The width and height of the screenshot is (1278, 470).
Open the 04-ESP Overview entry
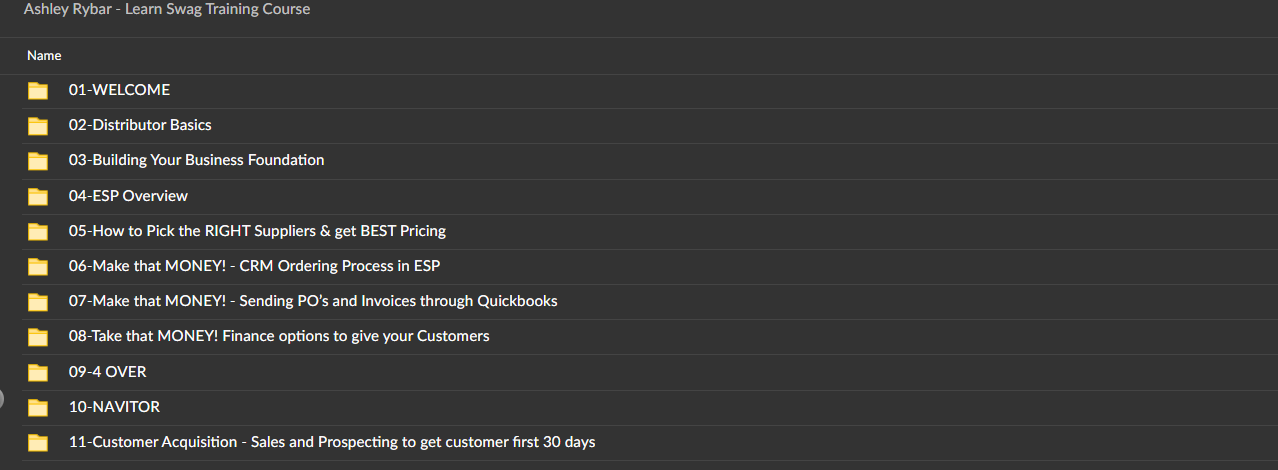128,196
